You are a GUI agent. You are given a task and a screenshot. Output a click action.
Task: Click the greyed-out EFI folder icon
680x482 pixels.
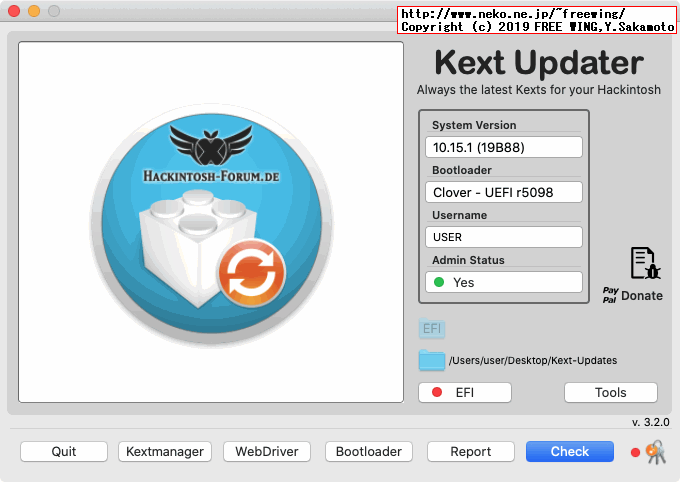pos(432,328)
